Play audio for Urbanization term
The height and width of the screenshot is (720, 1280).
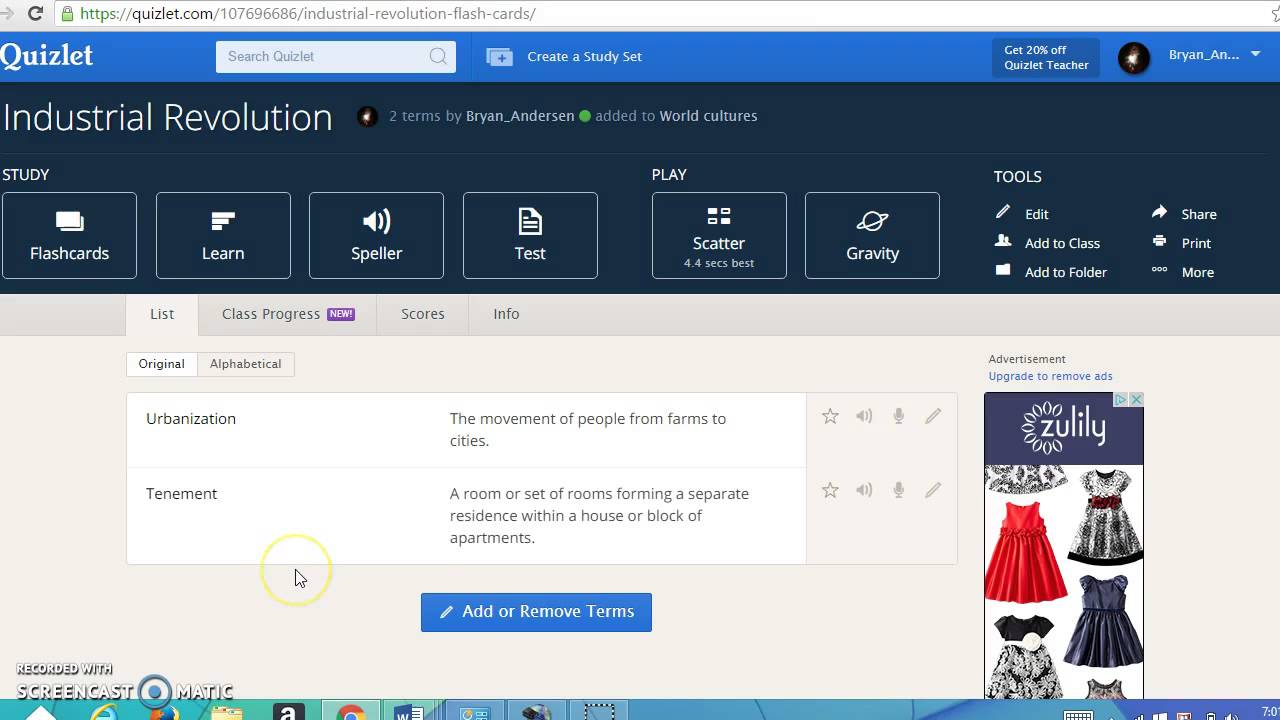864,416
